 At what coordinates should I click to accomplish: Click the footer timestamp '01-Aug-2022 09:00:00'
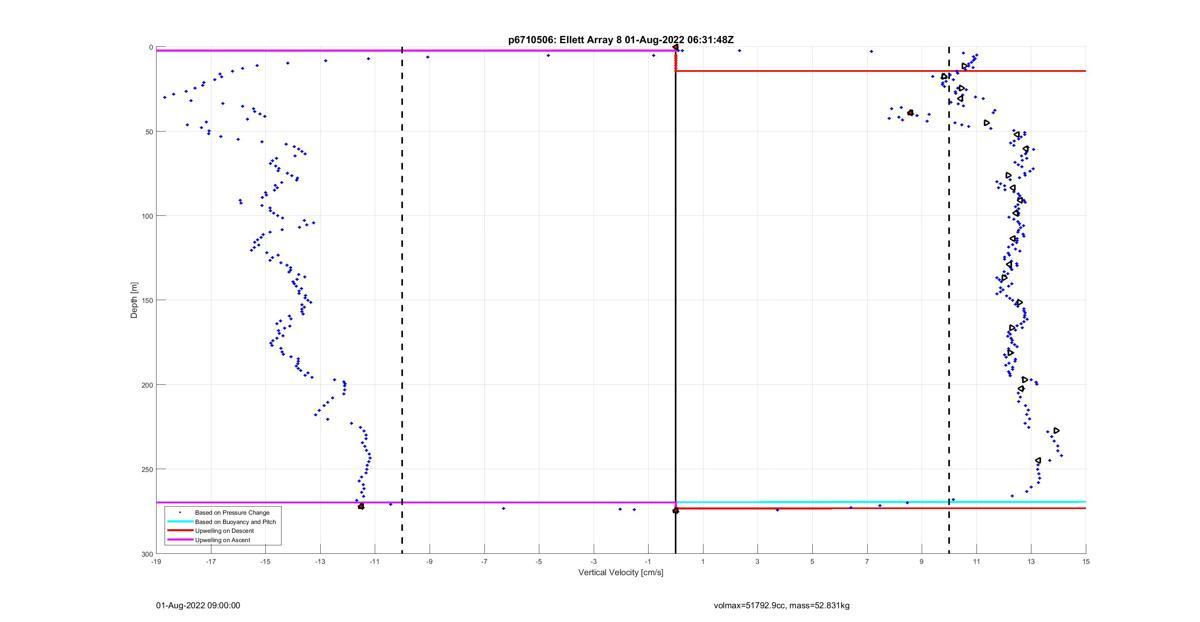pyautogui.click(x=198, y=605)
